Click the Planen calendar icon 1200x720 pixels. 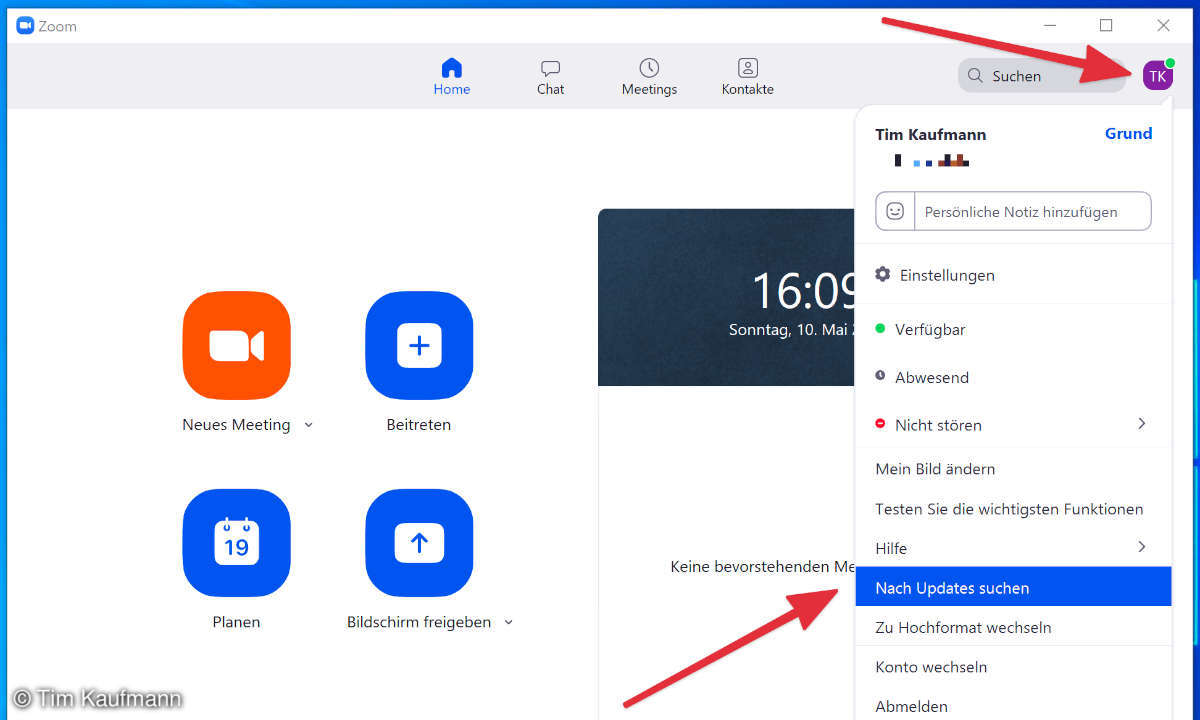pyautogui.click(x=237, y=543)
